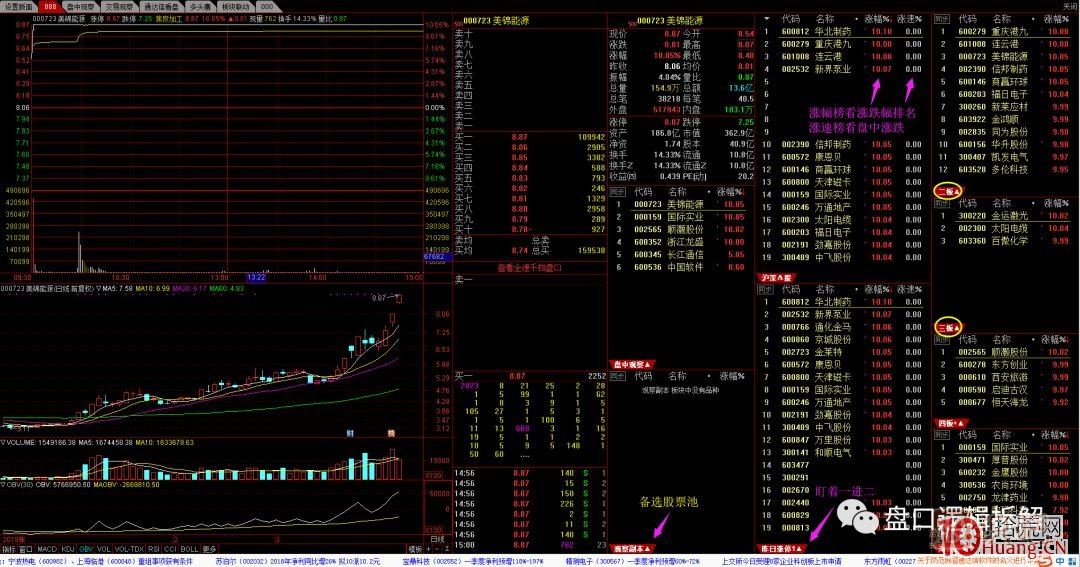
Task: Open the 盘中观察 panel label dropdown
Action: coord(631,364)
